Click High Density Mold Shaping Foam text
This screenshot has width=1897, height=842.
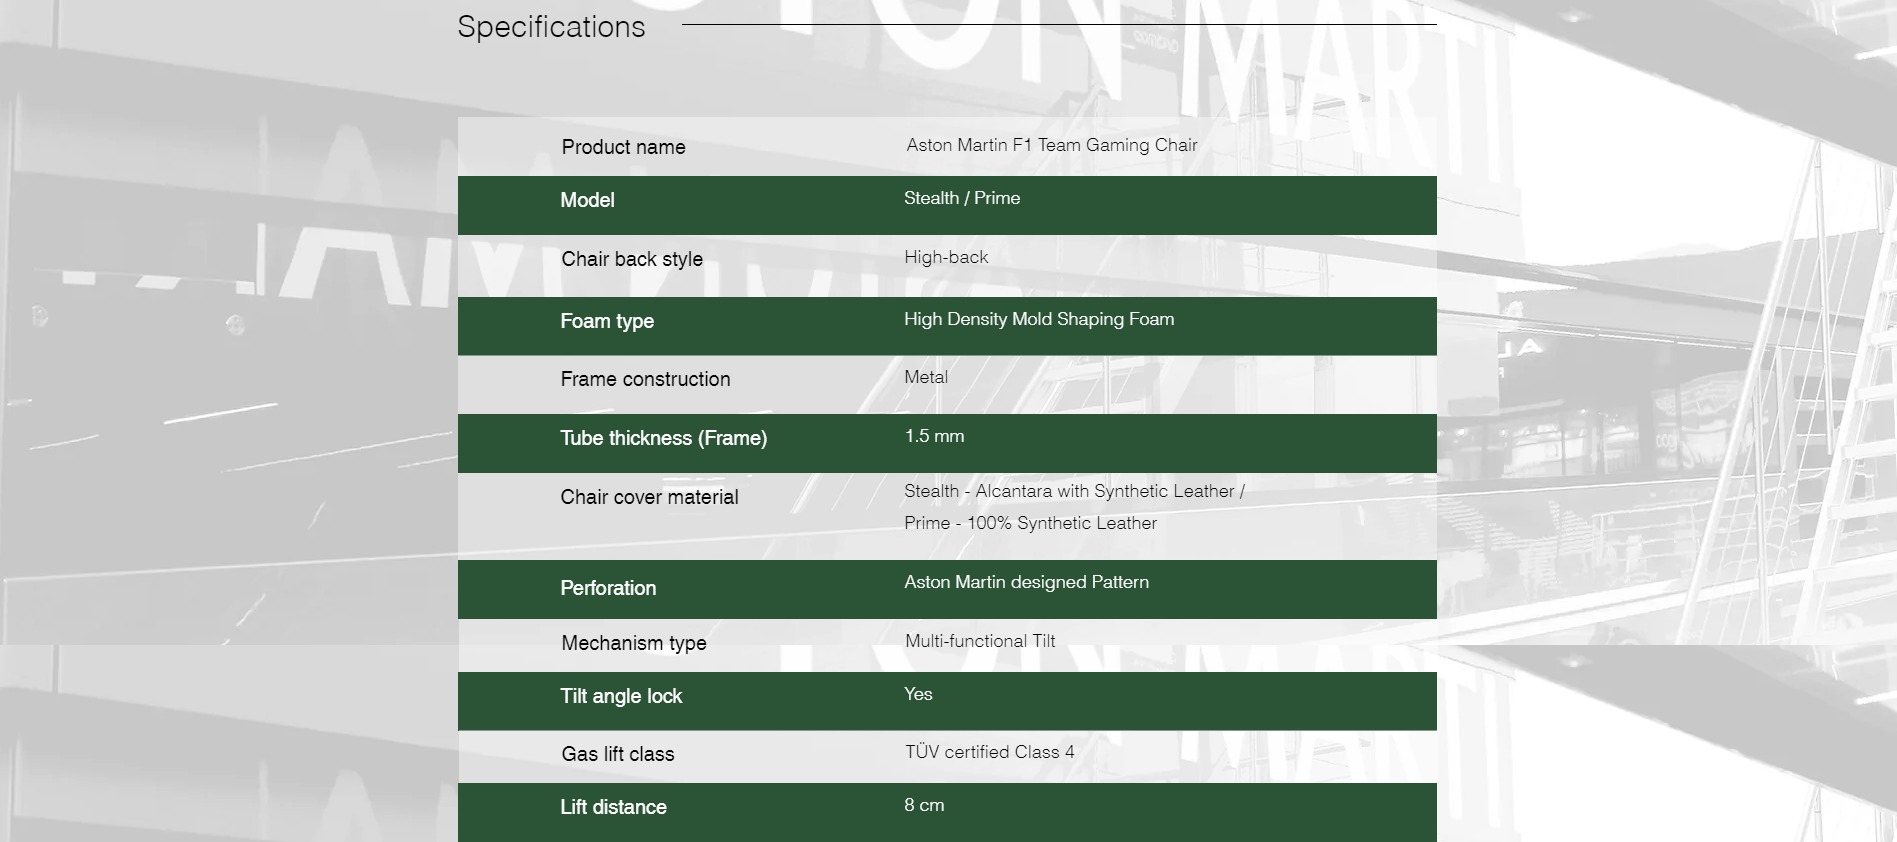(1038, 319)
